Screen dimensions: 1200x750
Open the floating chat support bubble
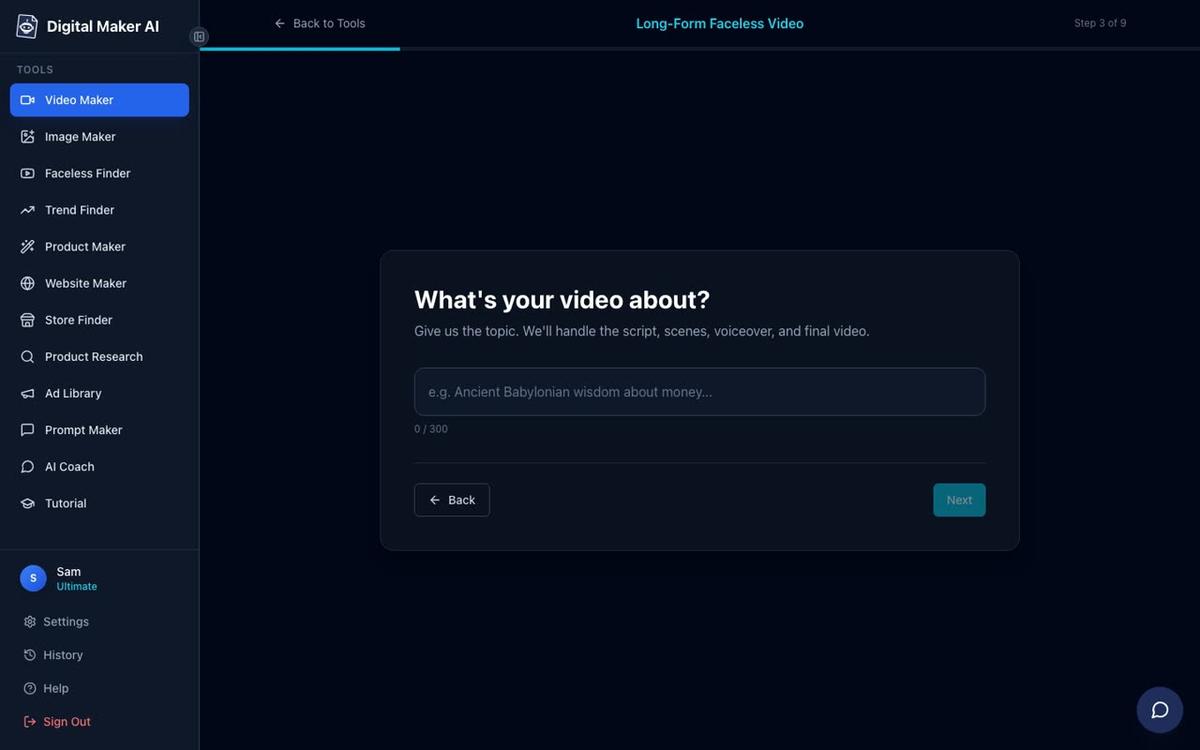coord(1160,710)
